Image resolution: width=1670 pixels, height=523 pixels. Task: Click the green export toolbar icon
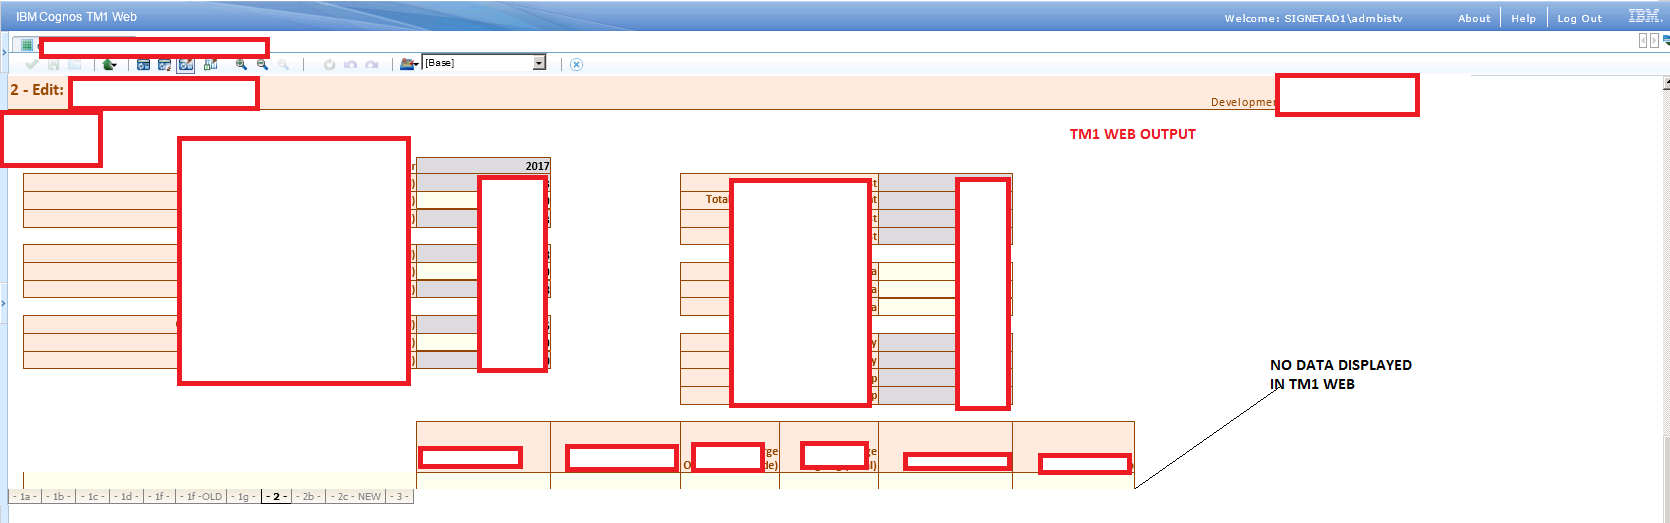(109, 64)
